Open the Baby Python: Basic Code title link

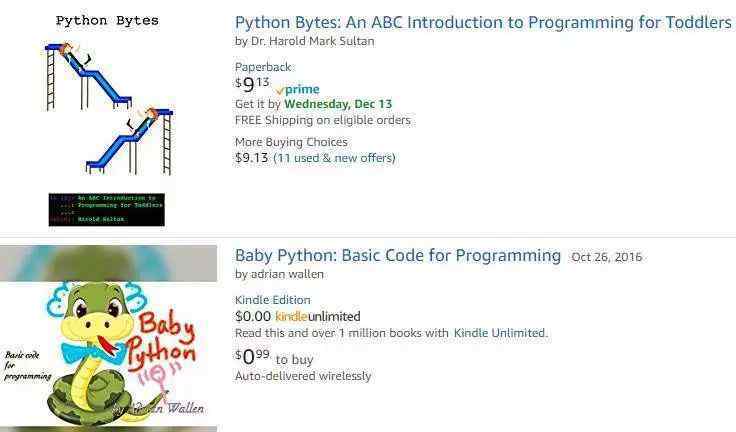coord(397,255)
